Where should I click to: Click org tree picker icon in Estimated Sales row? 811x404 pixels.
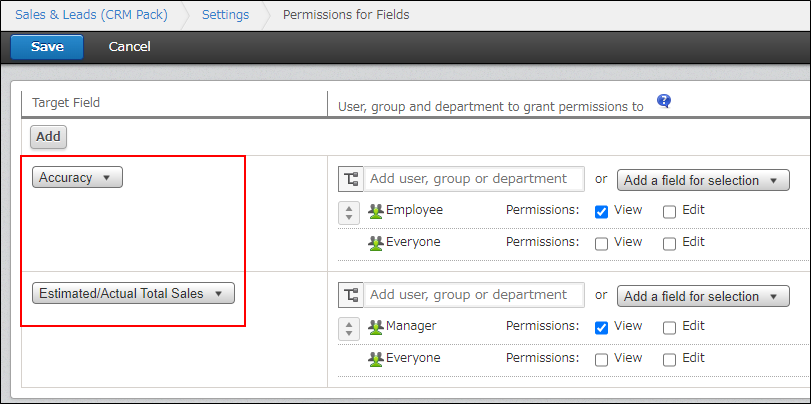[351, 295]
